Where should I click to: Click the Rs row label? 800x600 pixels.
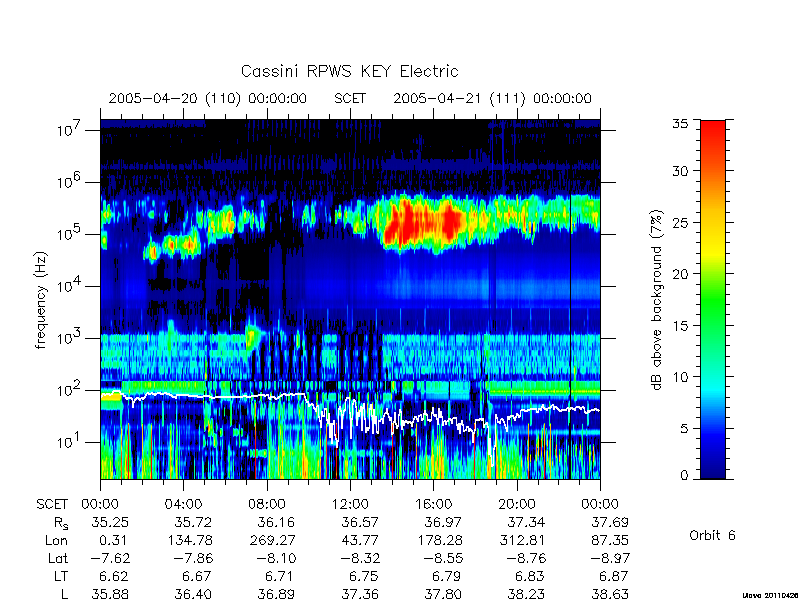(61, 523)
